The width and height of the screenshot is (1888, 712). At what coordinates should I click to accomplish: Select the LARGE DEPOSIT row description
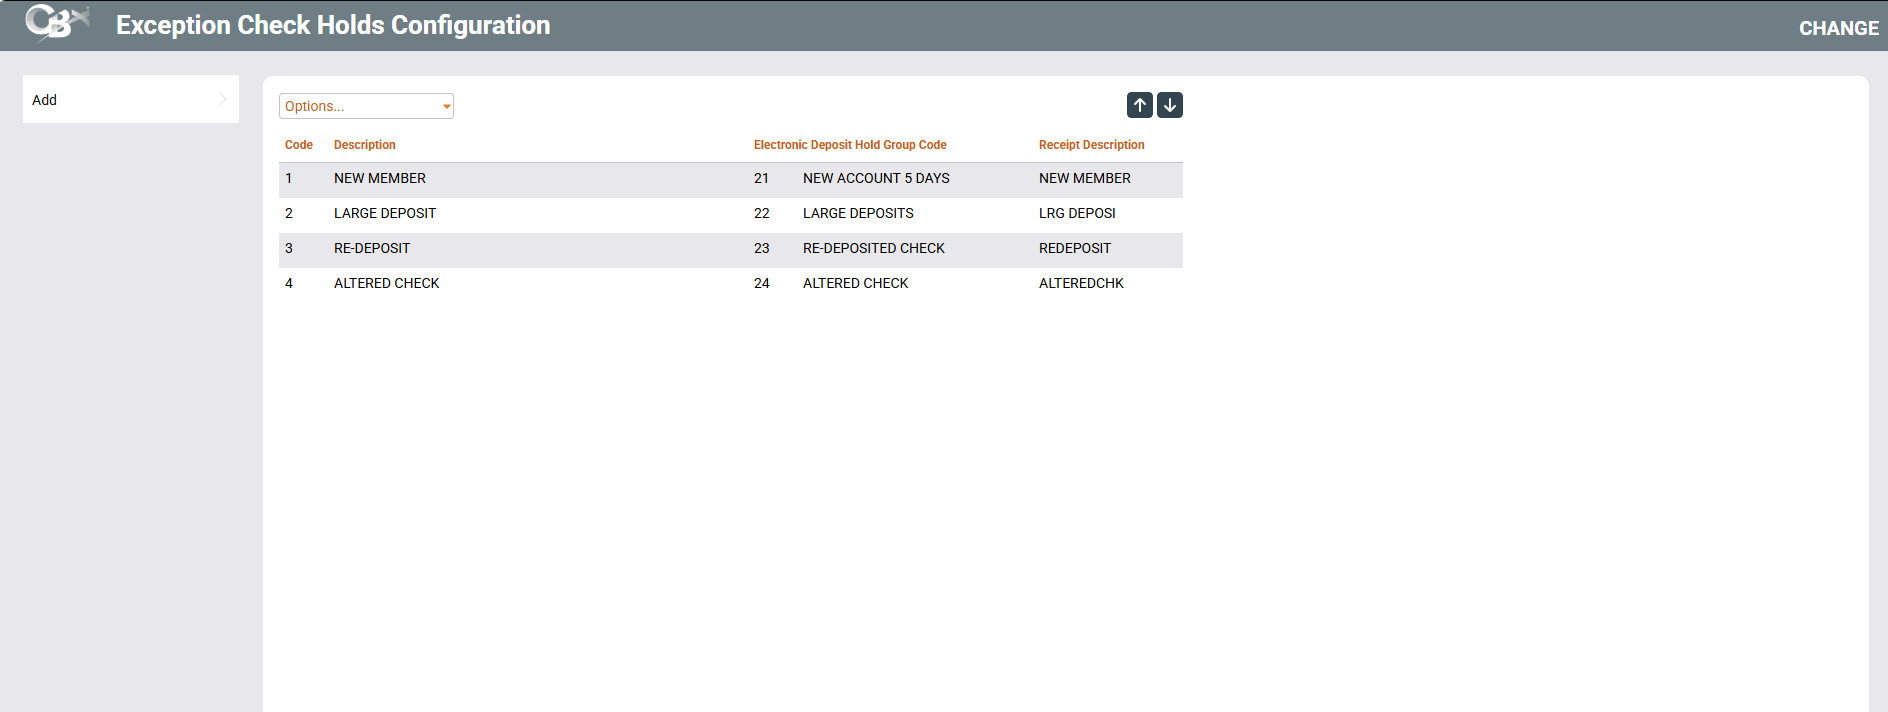pos(385,213)
